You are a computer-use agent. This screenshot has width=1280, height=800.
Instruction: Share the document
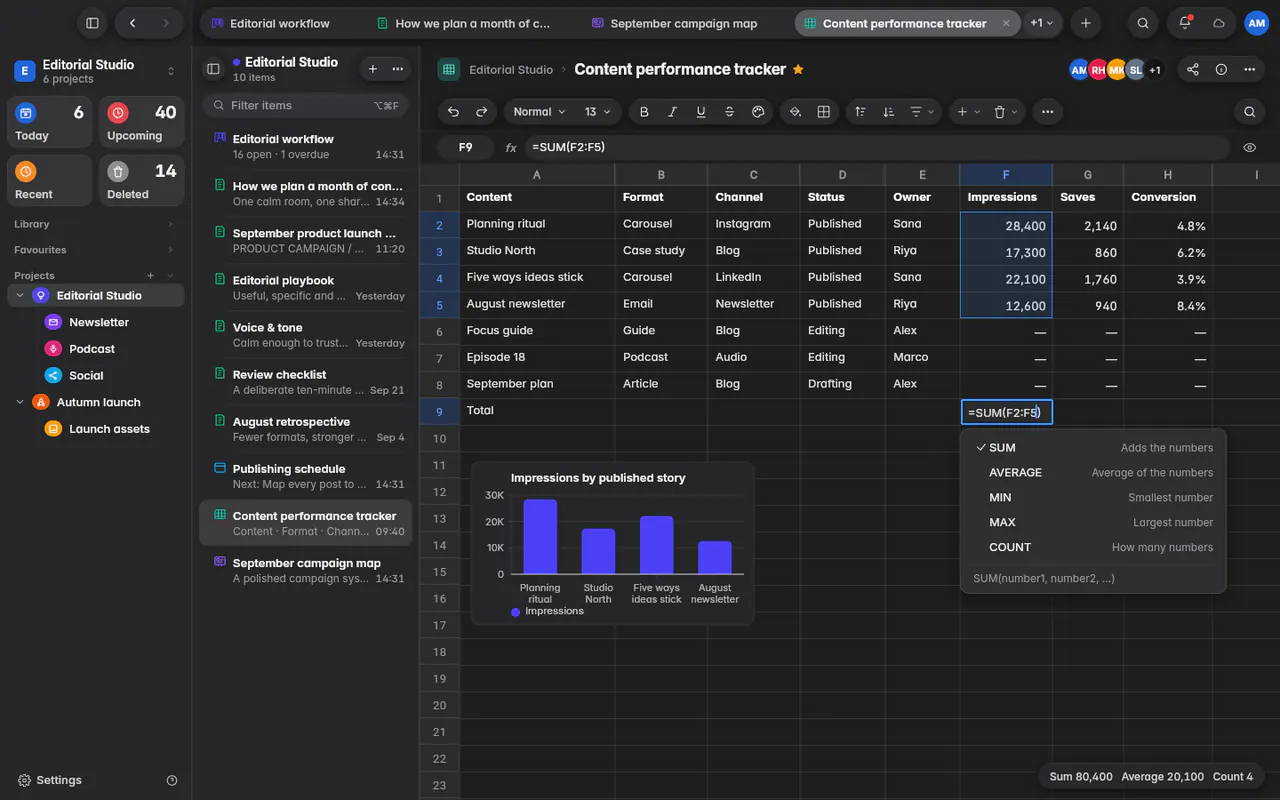[1193, 69]
